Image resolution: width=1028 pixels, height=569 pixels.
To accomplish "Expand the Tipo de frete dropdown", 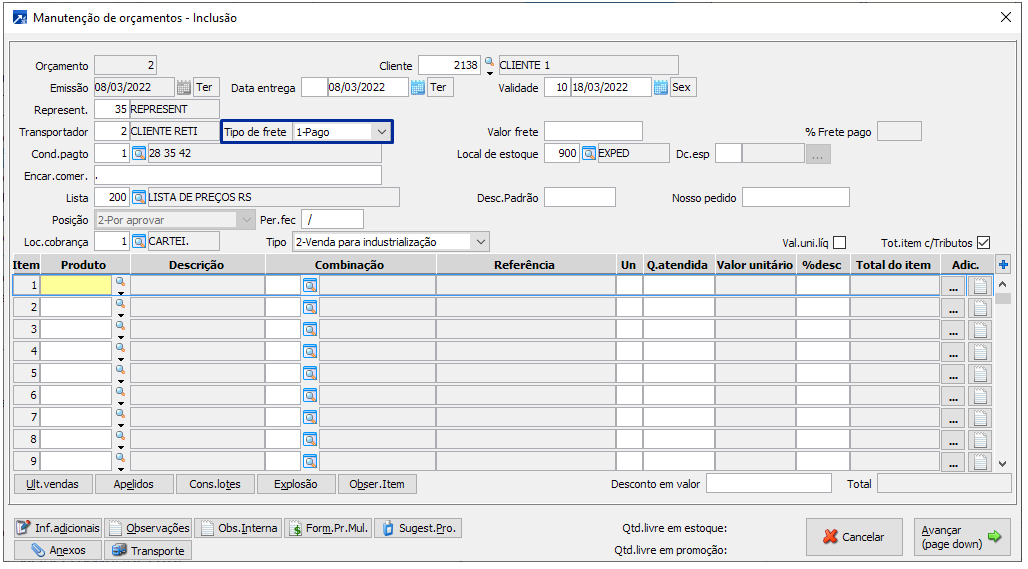I will (x=381, y=132).
